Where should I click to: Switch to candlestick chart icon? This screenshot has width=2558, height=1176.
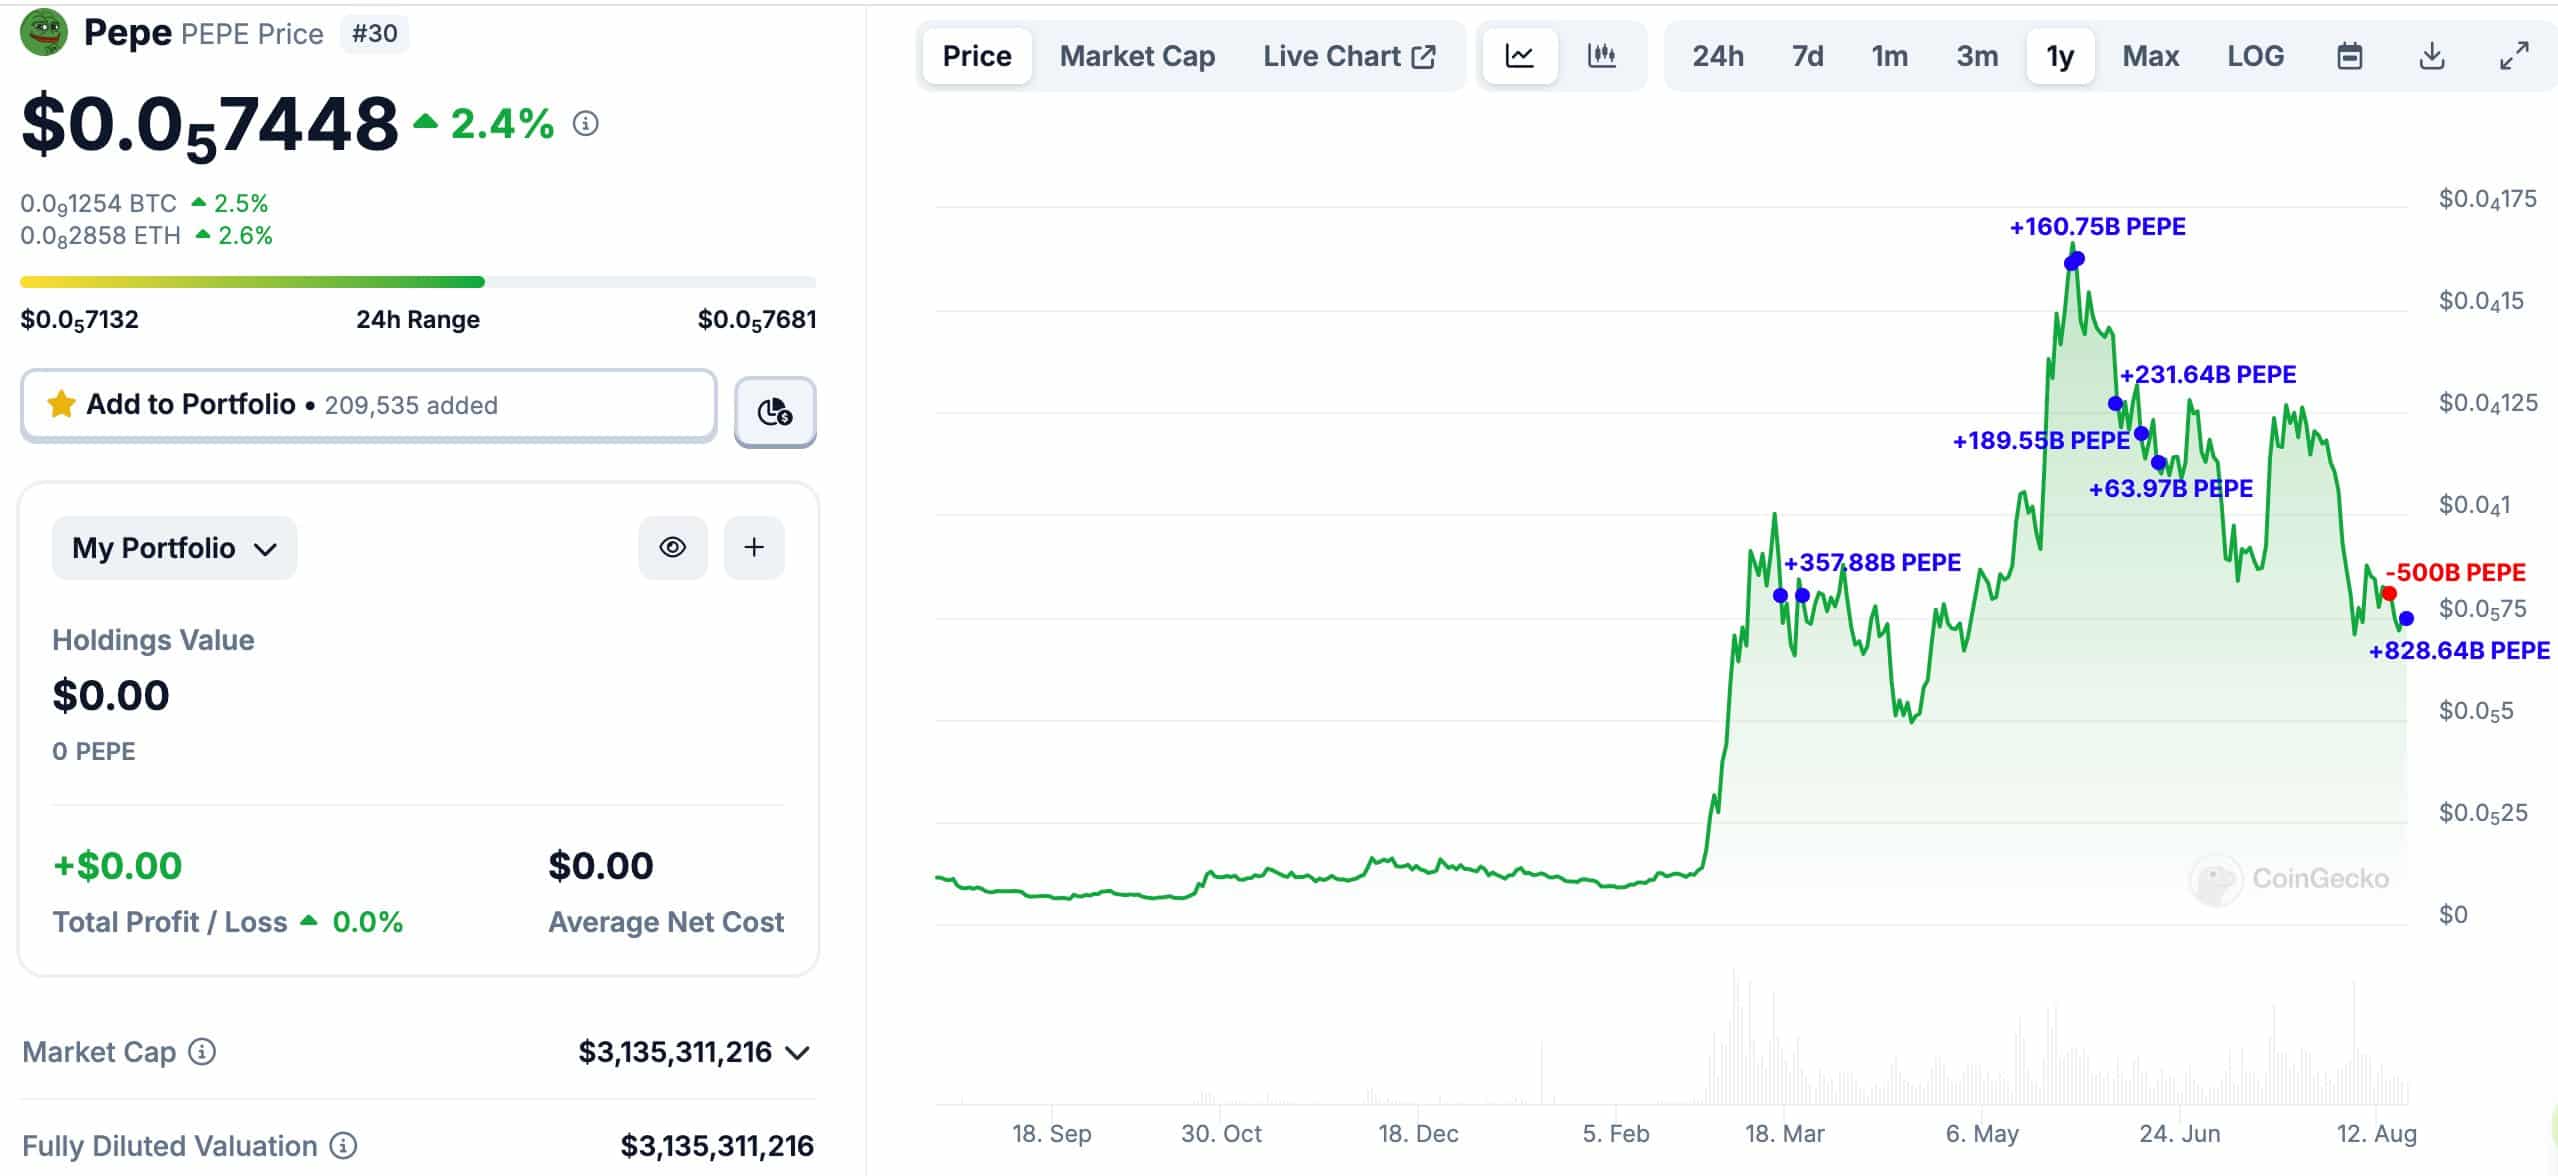tap(1601, 56)
